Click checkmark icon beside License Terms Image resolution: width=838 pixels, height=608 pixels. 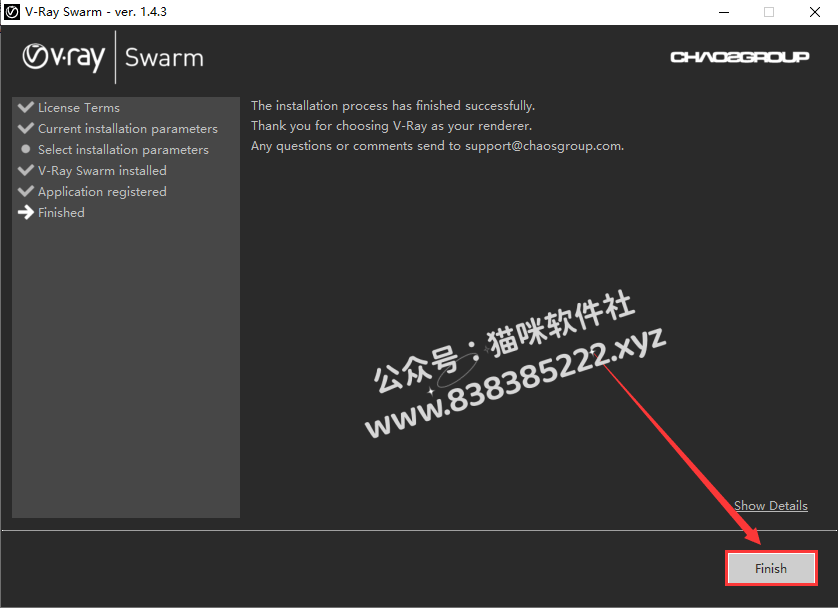tap(26, 107)
